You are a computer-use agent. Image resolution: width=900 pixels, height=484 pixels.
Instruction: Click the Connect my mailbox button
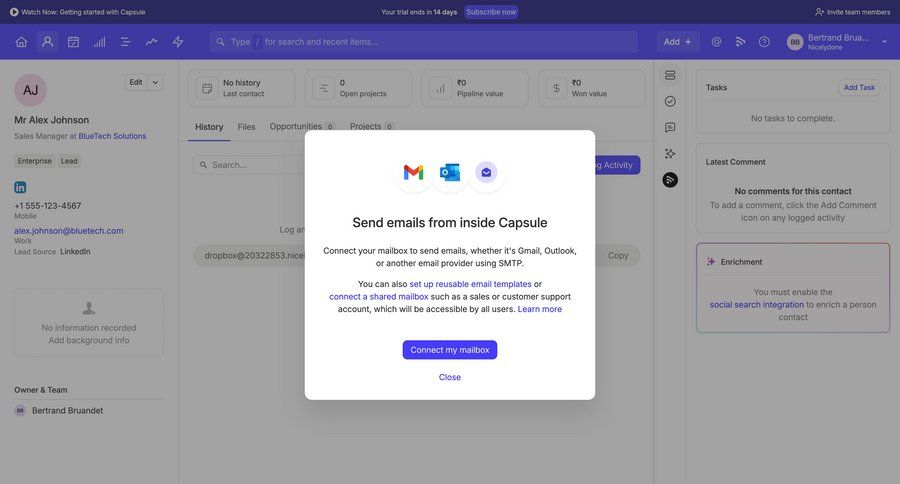450,350
